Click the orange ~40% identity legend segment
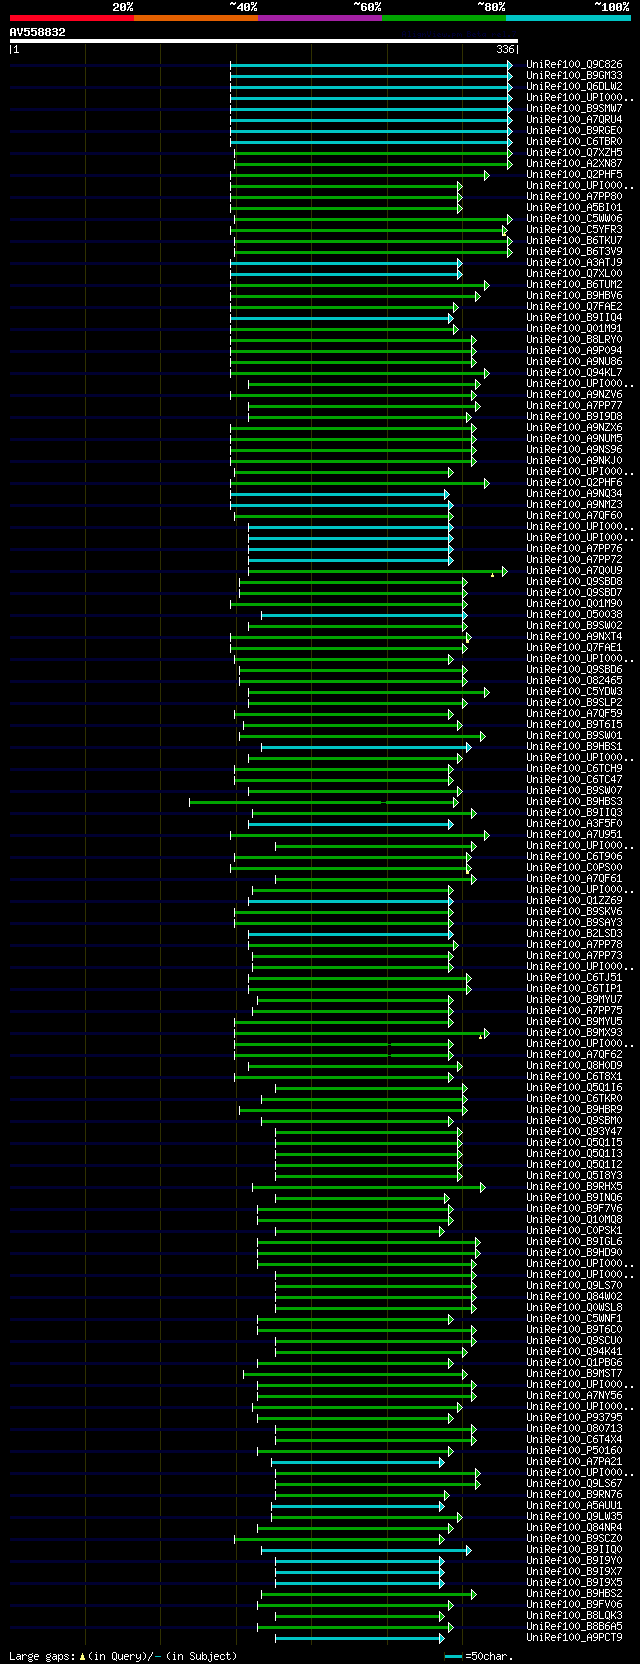Viewport: 640px width, 1664px height. click(196, 18)
